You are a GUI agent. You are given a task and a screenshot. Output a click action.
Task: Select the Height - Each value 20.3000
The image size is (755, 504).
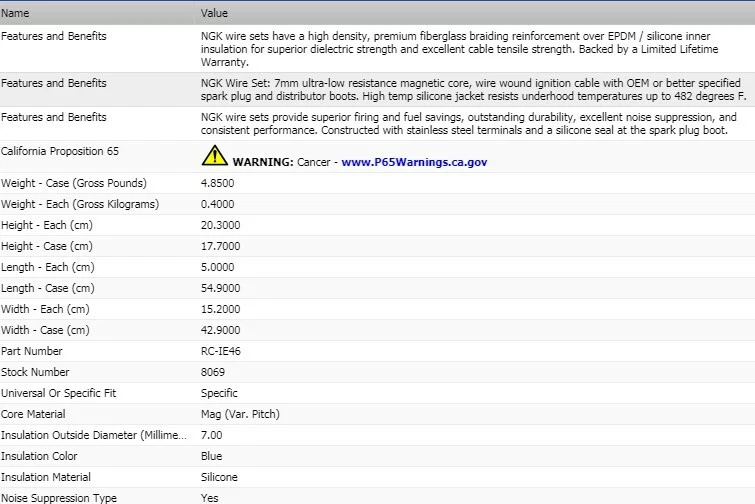click(221, 225)
